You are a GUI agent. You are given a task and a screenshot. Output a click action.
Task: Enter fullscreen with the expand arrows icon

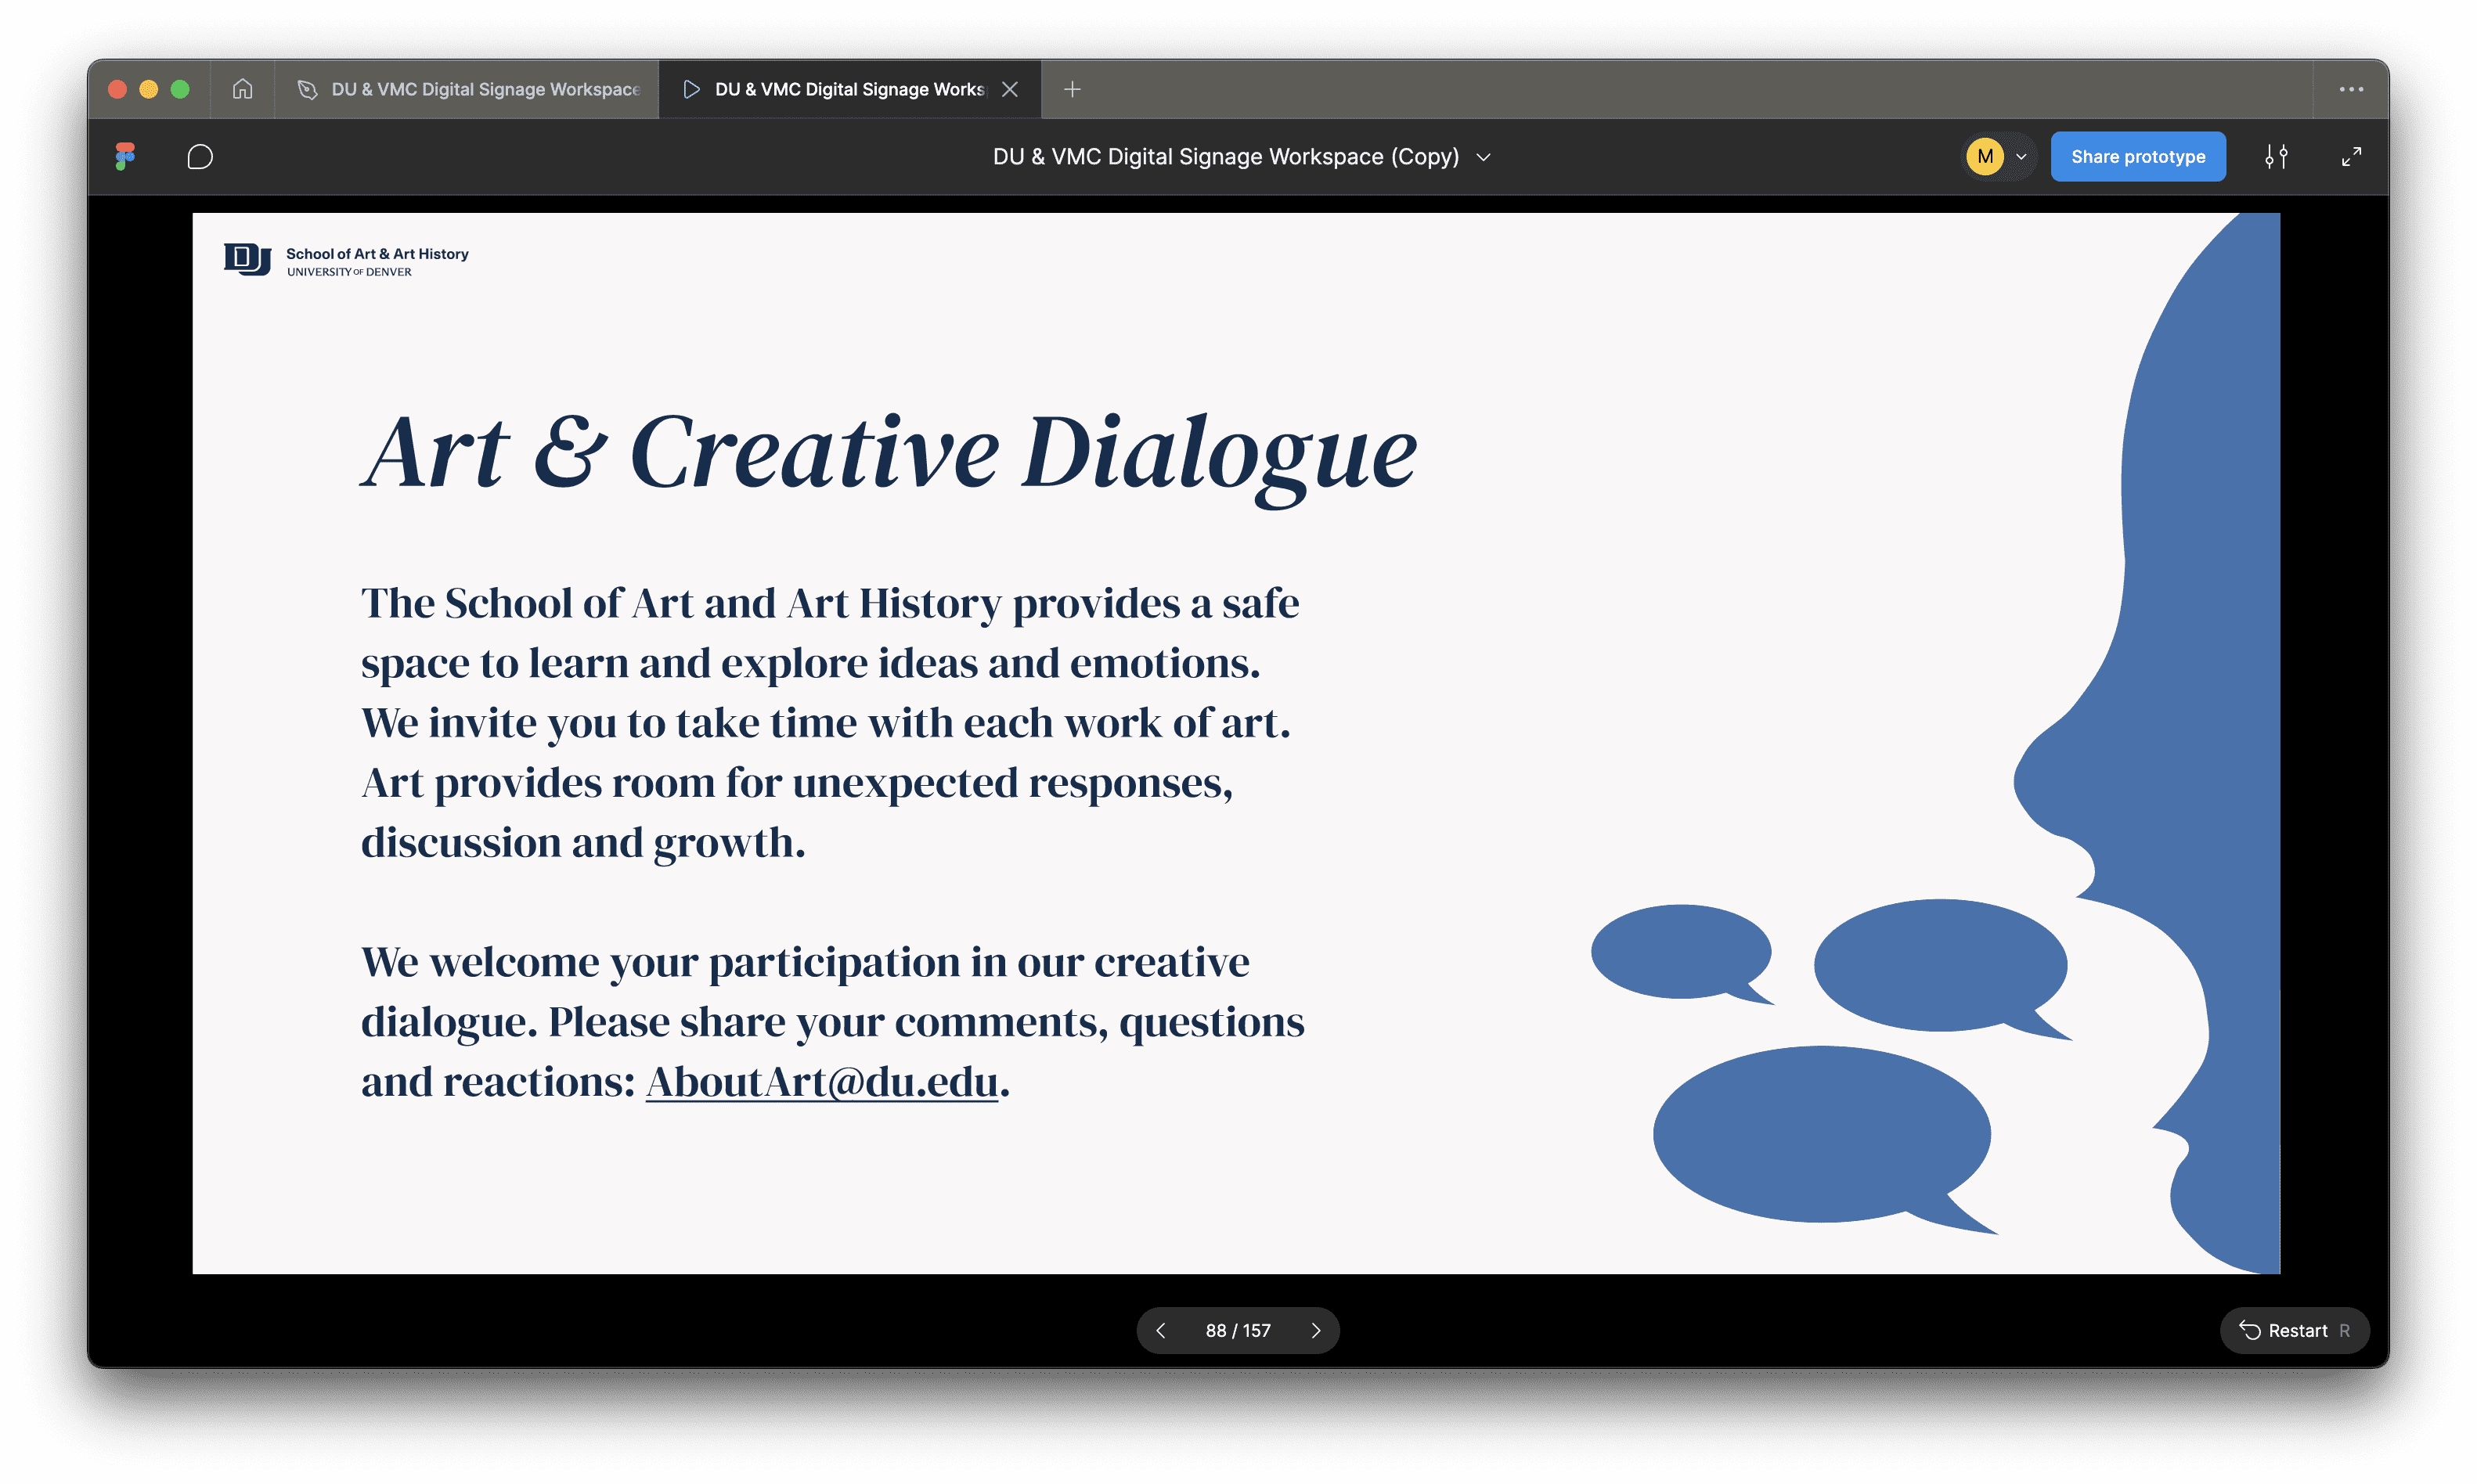[2351, 156]
